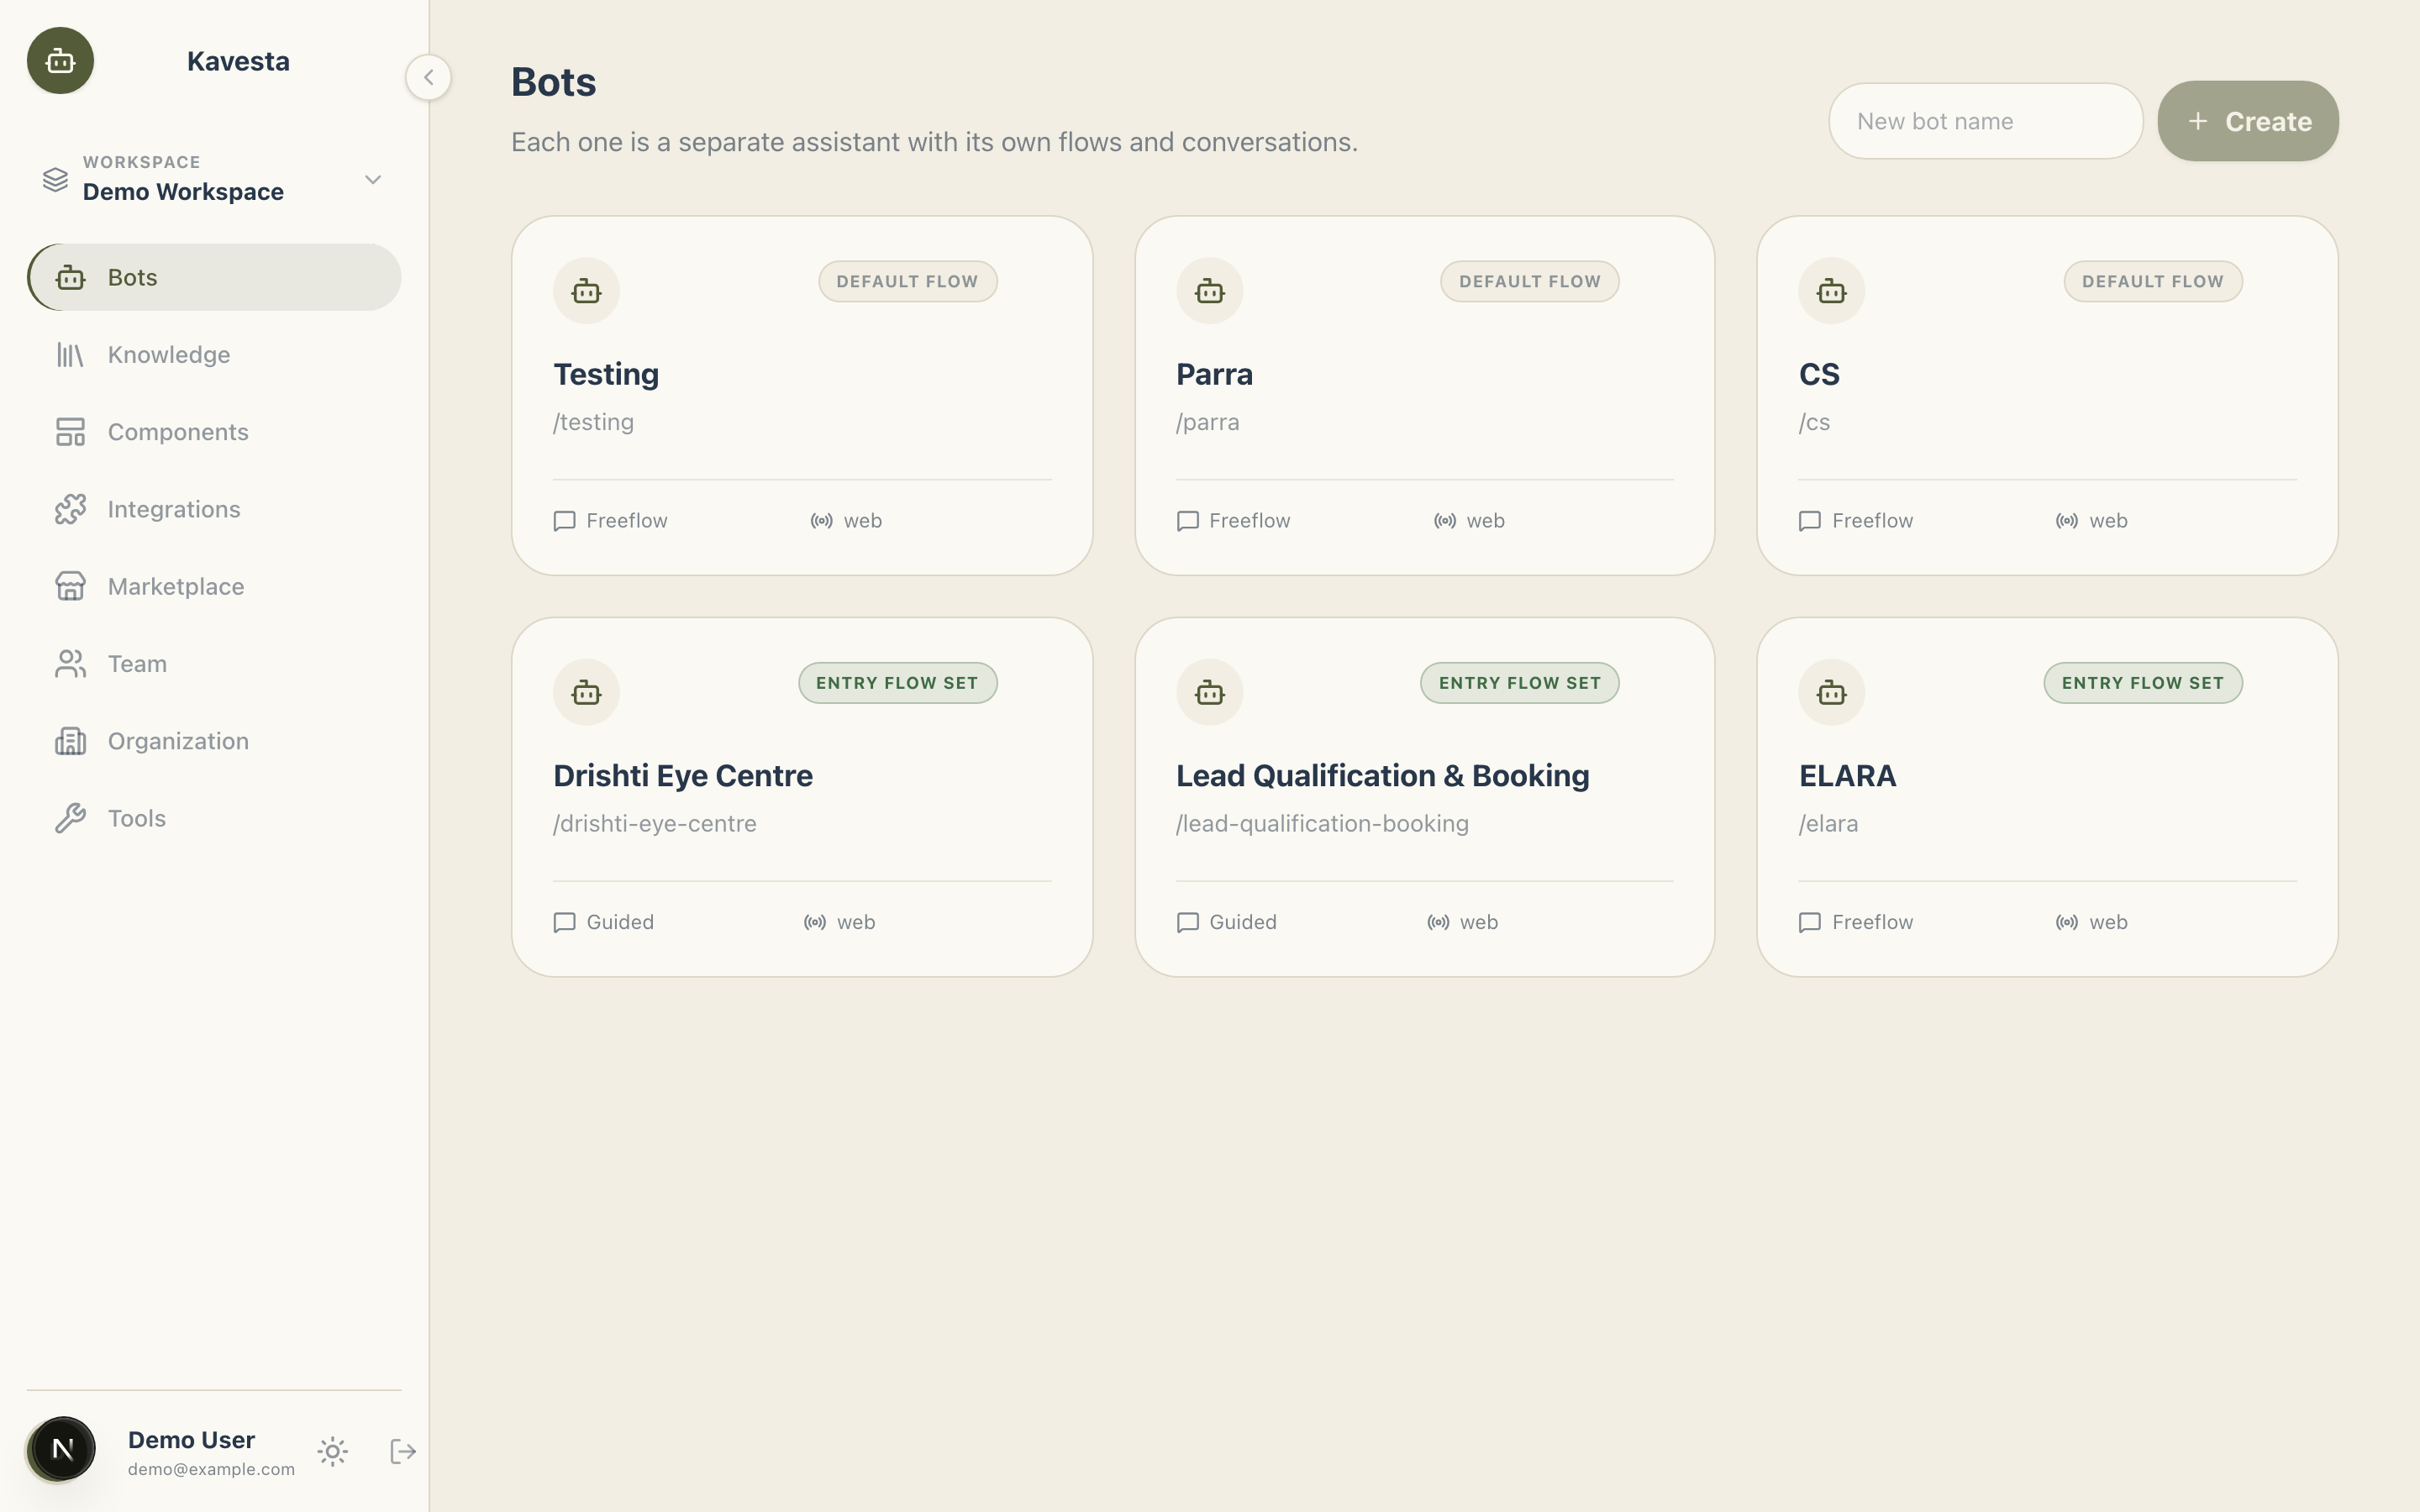Click the Team people icon
This screenshot has width=2420, height=1512.
pyautogui.click(x=70, y=664)
